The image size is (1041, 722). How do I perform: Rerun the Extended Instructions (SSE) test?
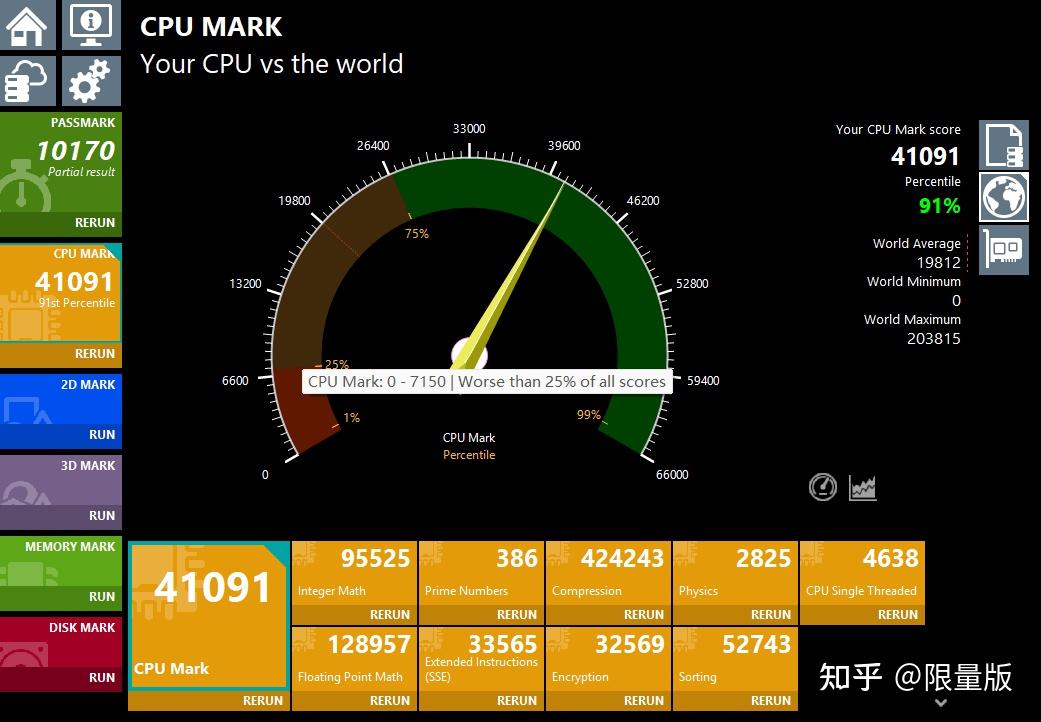(x=517, y=701)
